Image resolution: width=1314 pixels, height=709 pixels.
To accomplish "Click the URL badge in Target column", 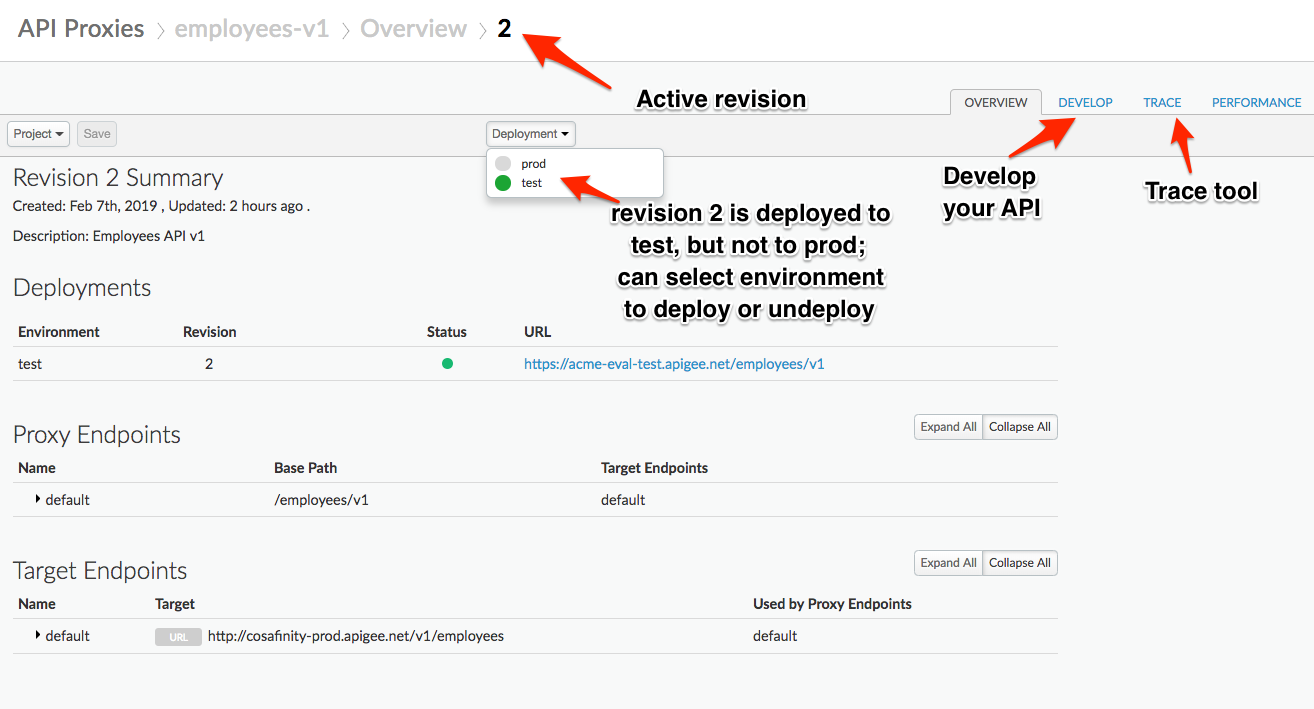I will point(178,637).
